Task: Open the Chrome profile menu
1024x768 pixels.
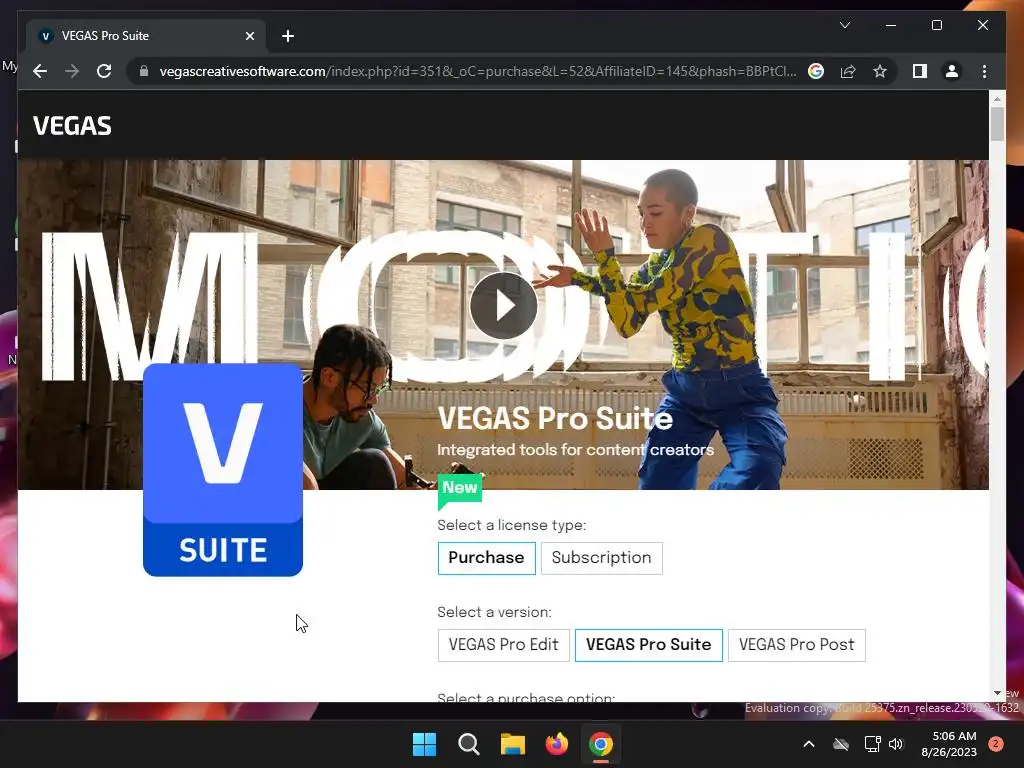Action: [952, 71]
